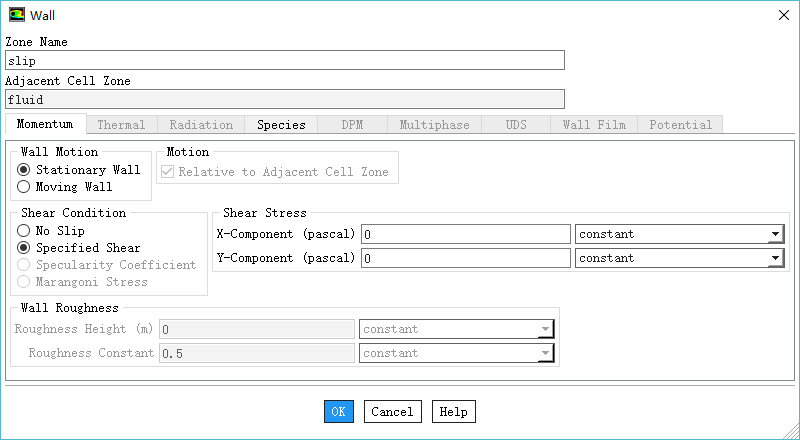This screenshot has width=800, height=440.
Task: Focus the X-Component shear stress input
Action: [465, 235]
